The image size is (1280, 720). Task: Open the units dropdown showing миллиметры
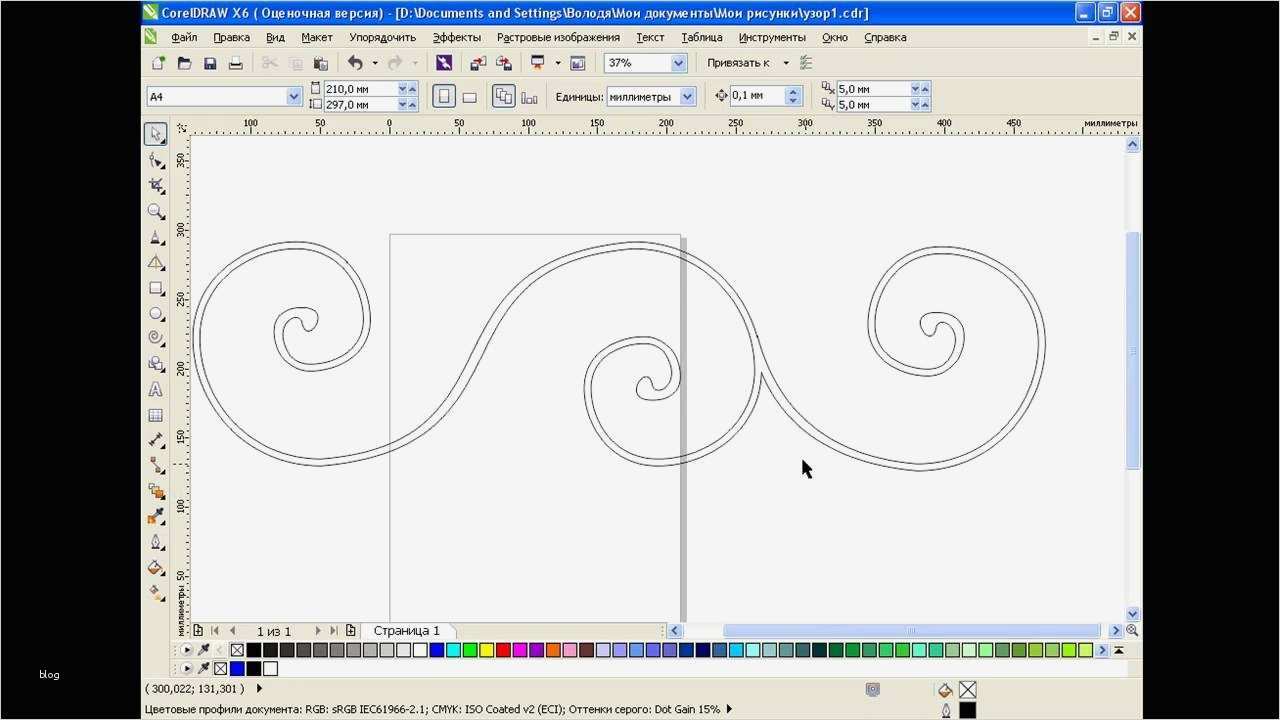point(687,97)
